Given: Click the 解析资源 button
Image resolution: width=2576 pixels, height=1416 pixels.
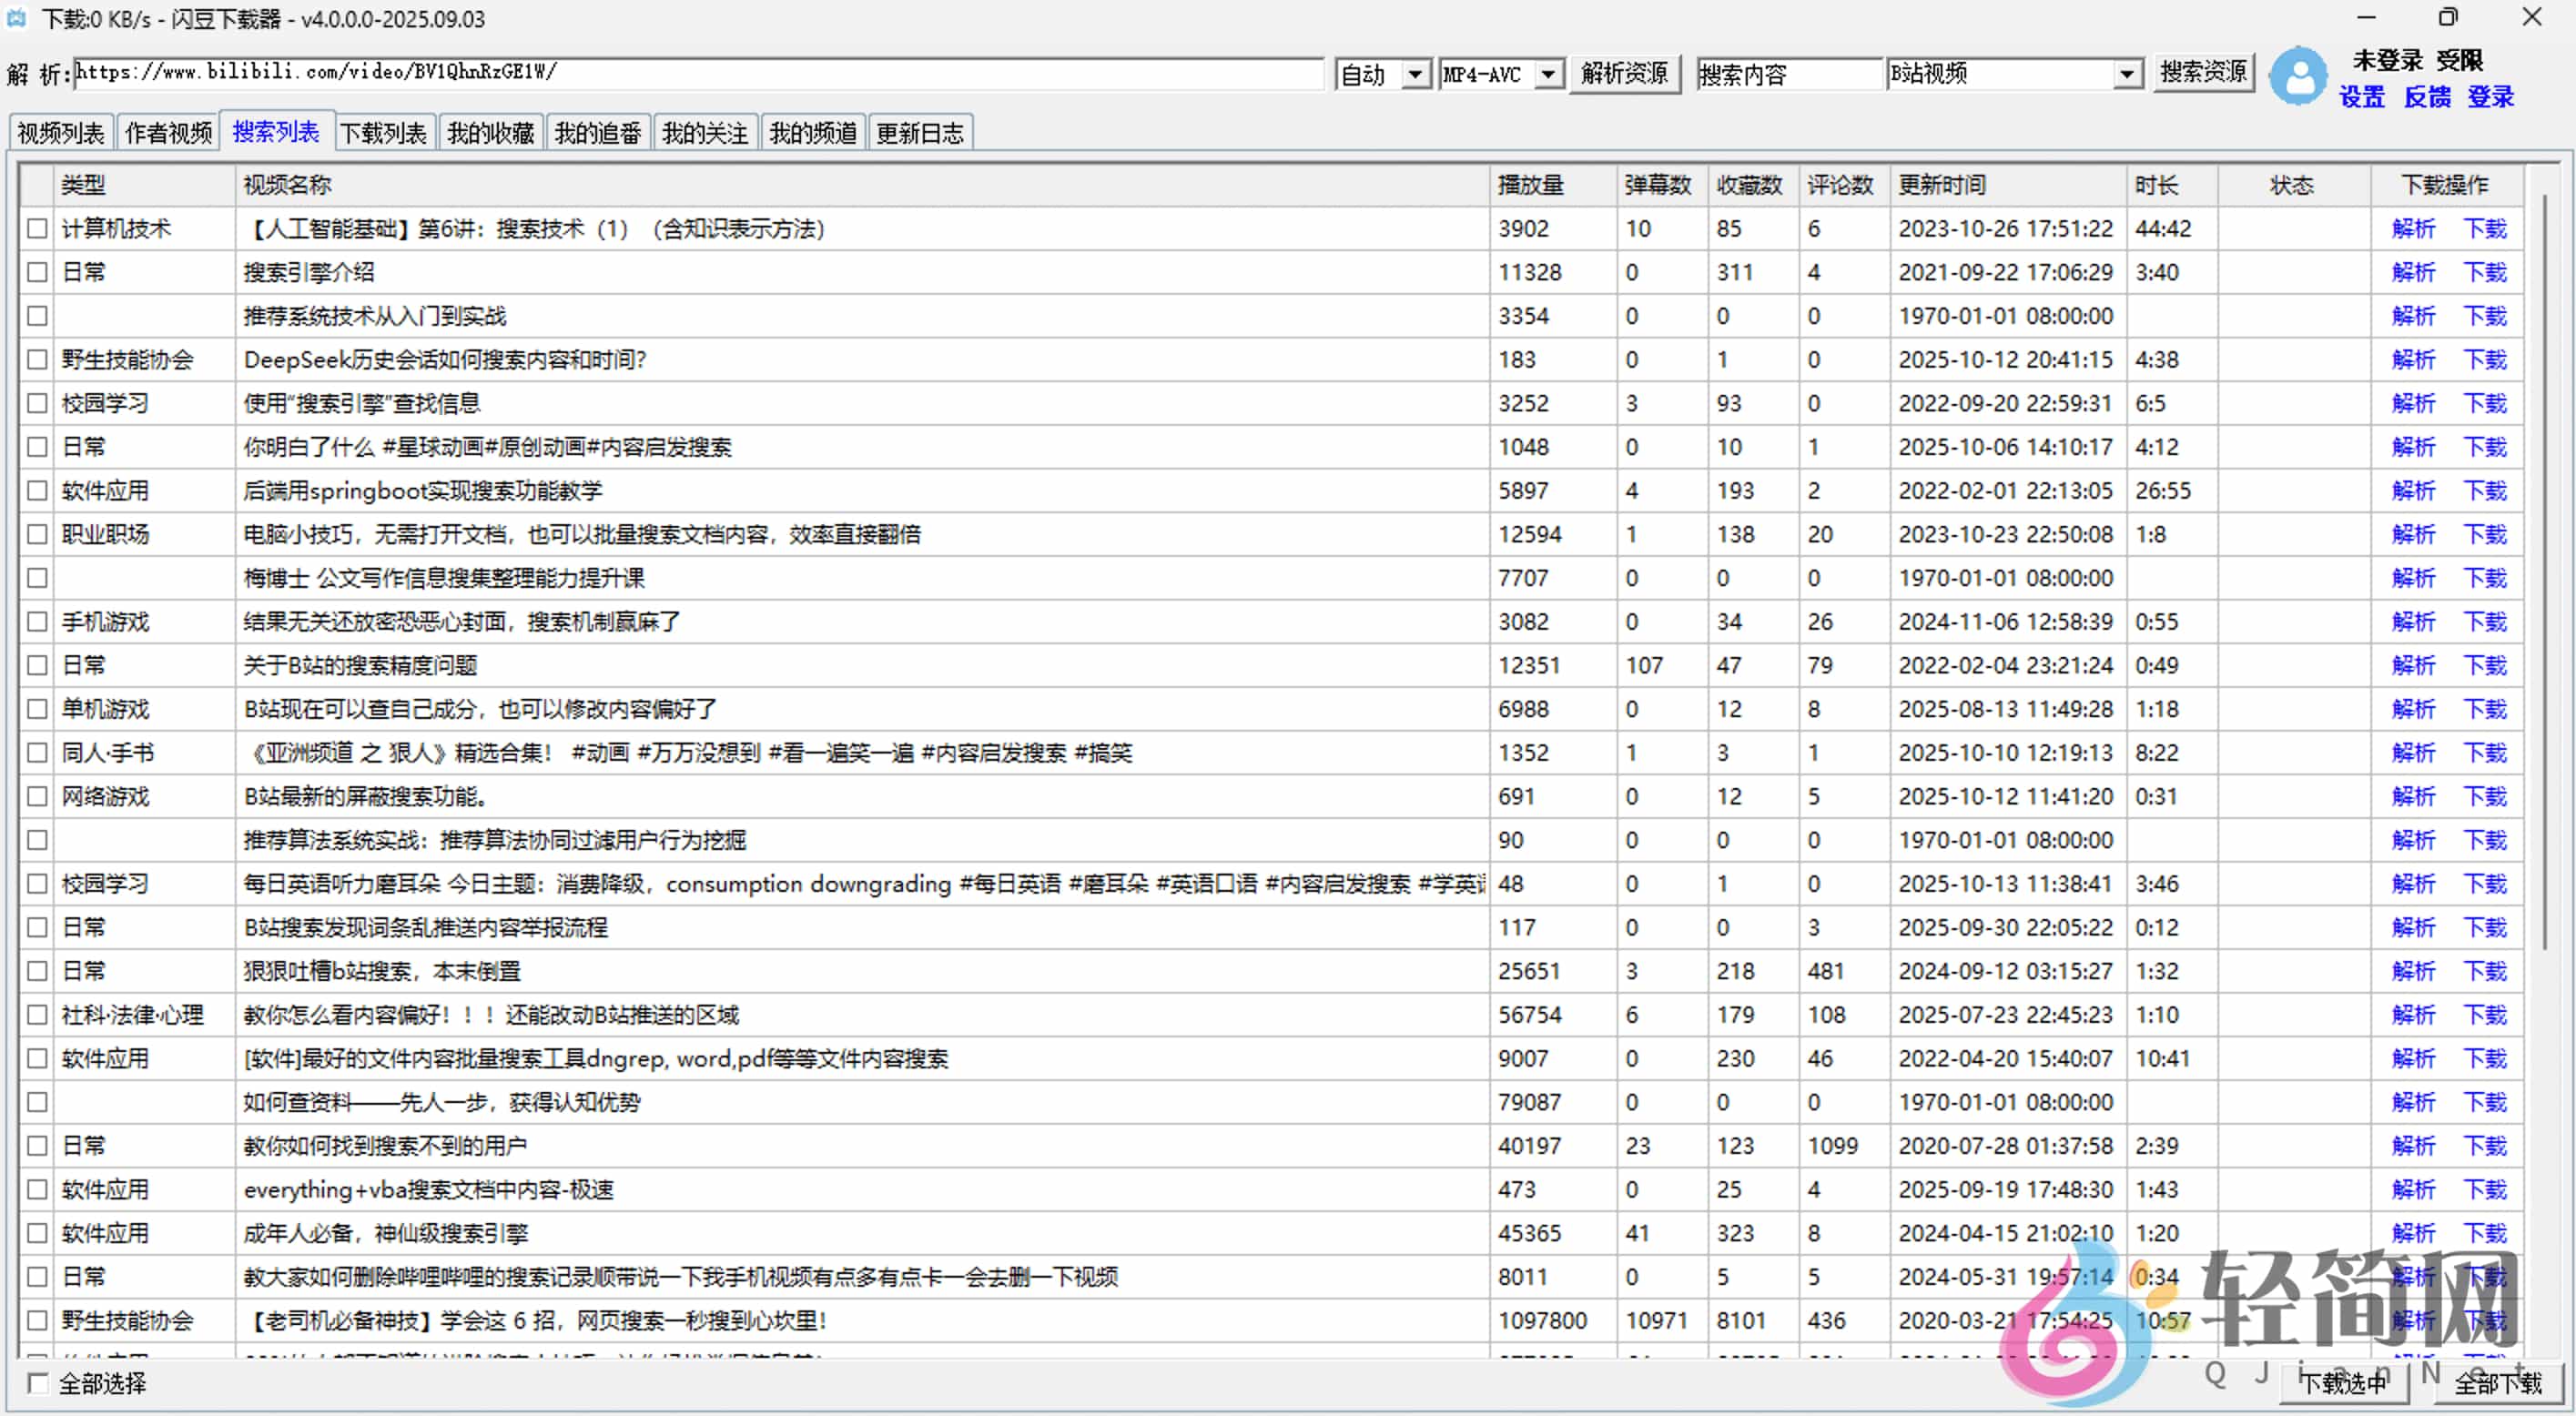Looking at the screenshot, I should click(1623, 73).
